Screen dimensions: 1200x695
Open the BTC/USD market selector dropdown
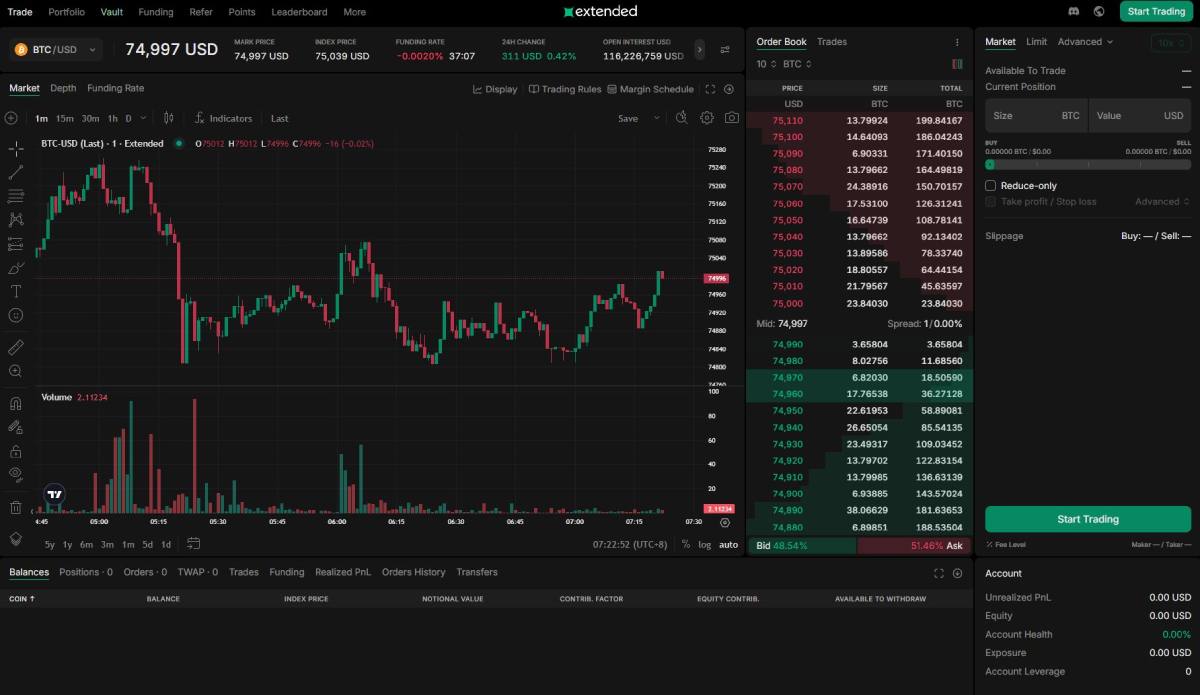[56, 49]
